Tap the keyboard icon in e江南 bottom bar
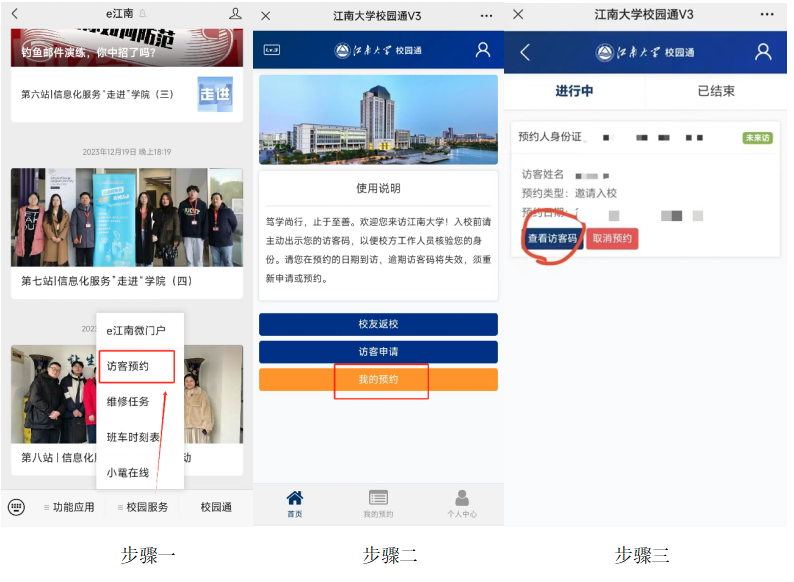The image size is (794, 582). 16,507
